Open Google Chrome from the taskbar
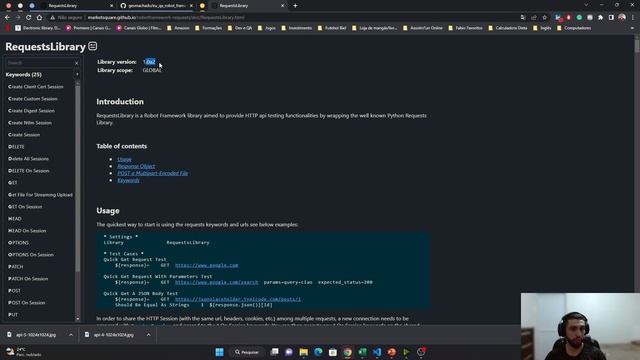 348,352
